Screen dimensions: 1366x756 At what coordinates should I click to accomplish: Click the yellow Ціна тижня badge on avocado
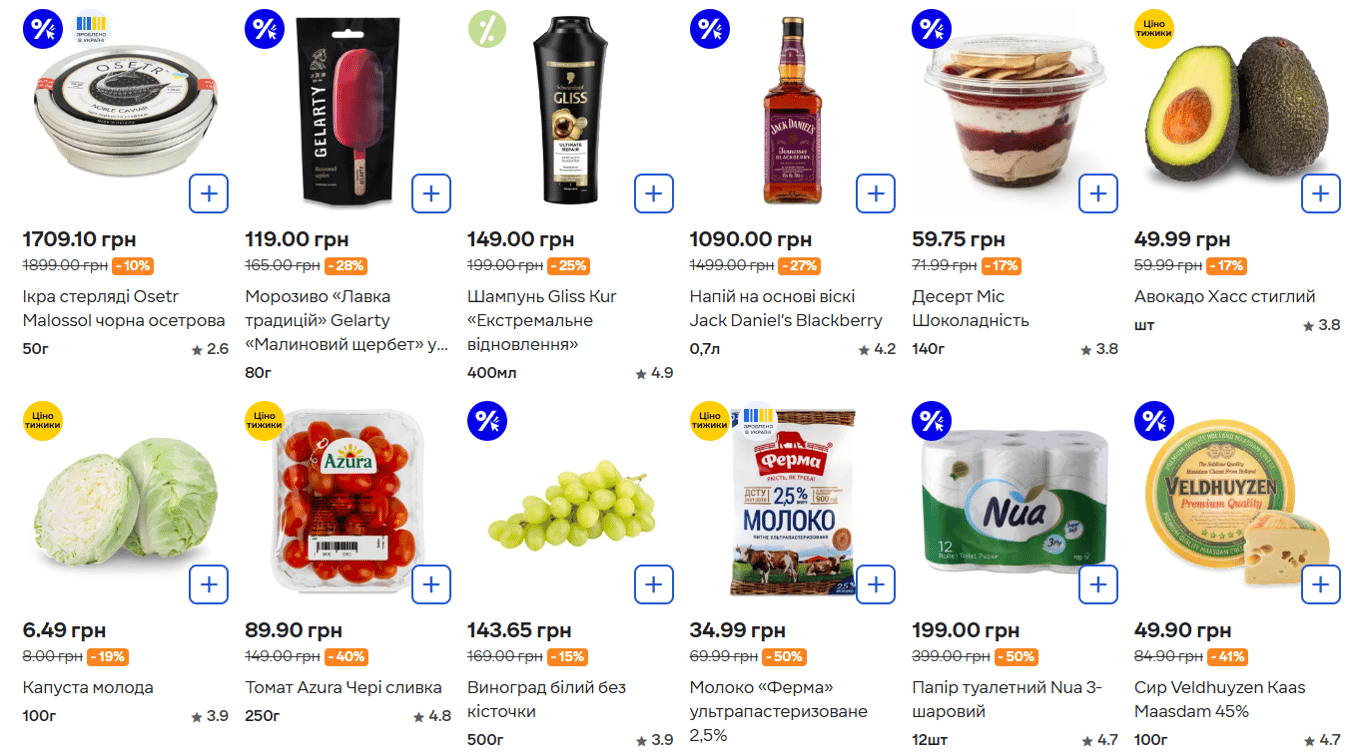pos(1153,29)
